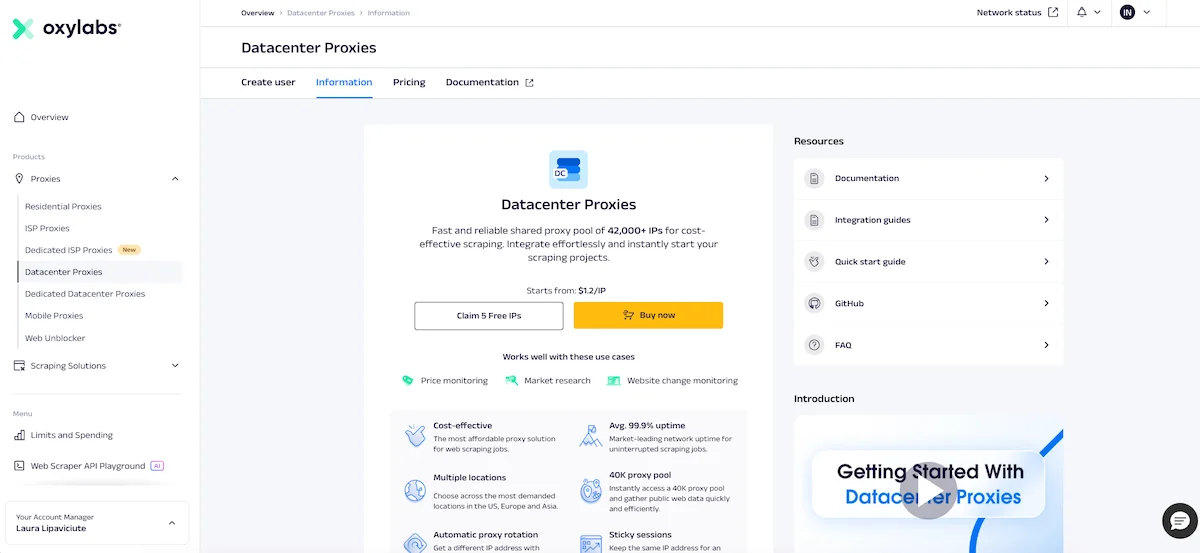Open the notifications bell icon

[x=1082, y=12]
